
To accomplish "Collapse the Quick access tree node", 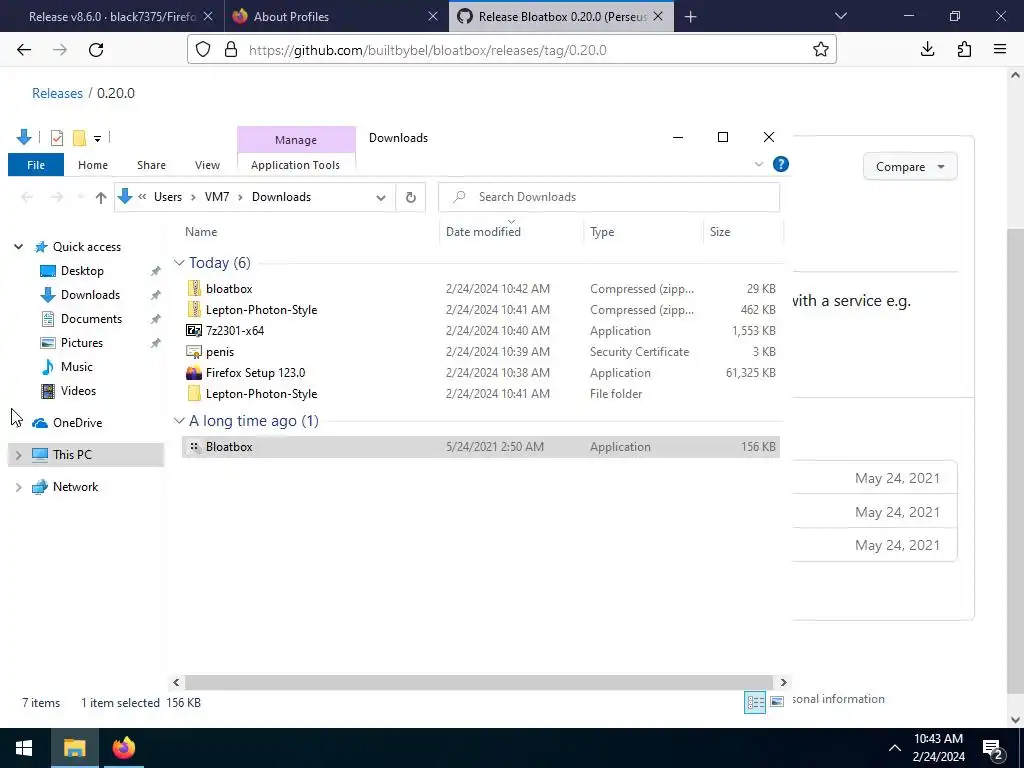I will coord(18,247).
